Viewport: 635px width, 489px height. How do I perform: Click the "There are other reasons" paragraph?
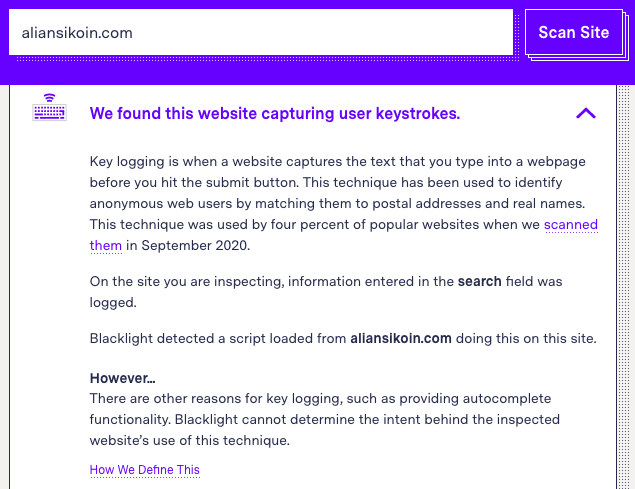[x=324, y=419]
